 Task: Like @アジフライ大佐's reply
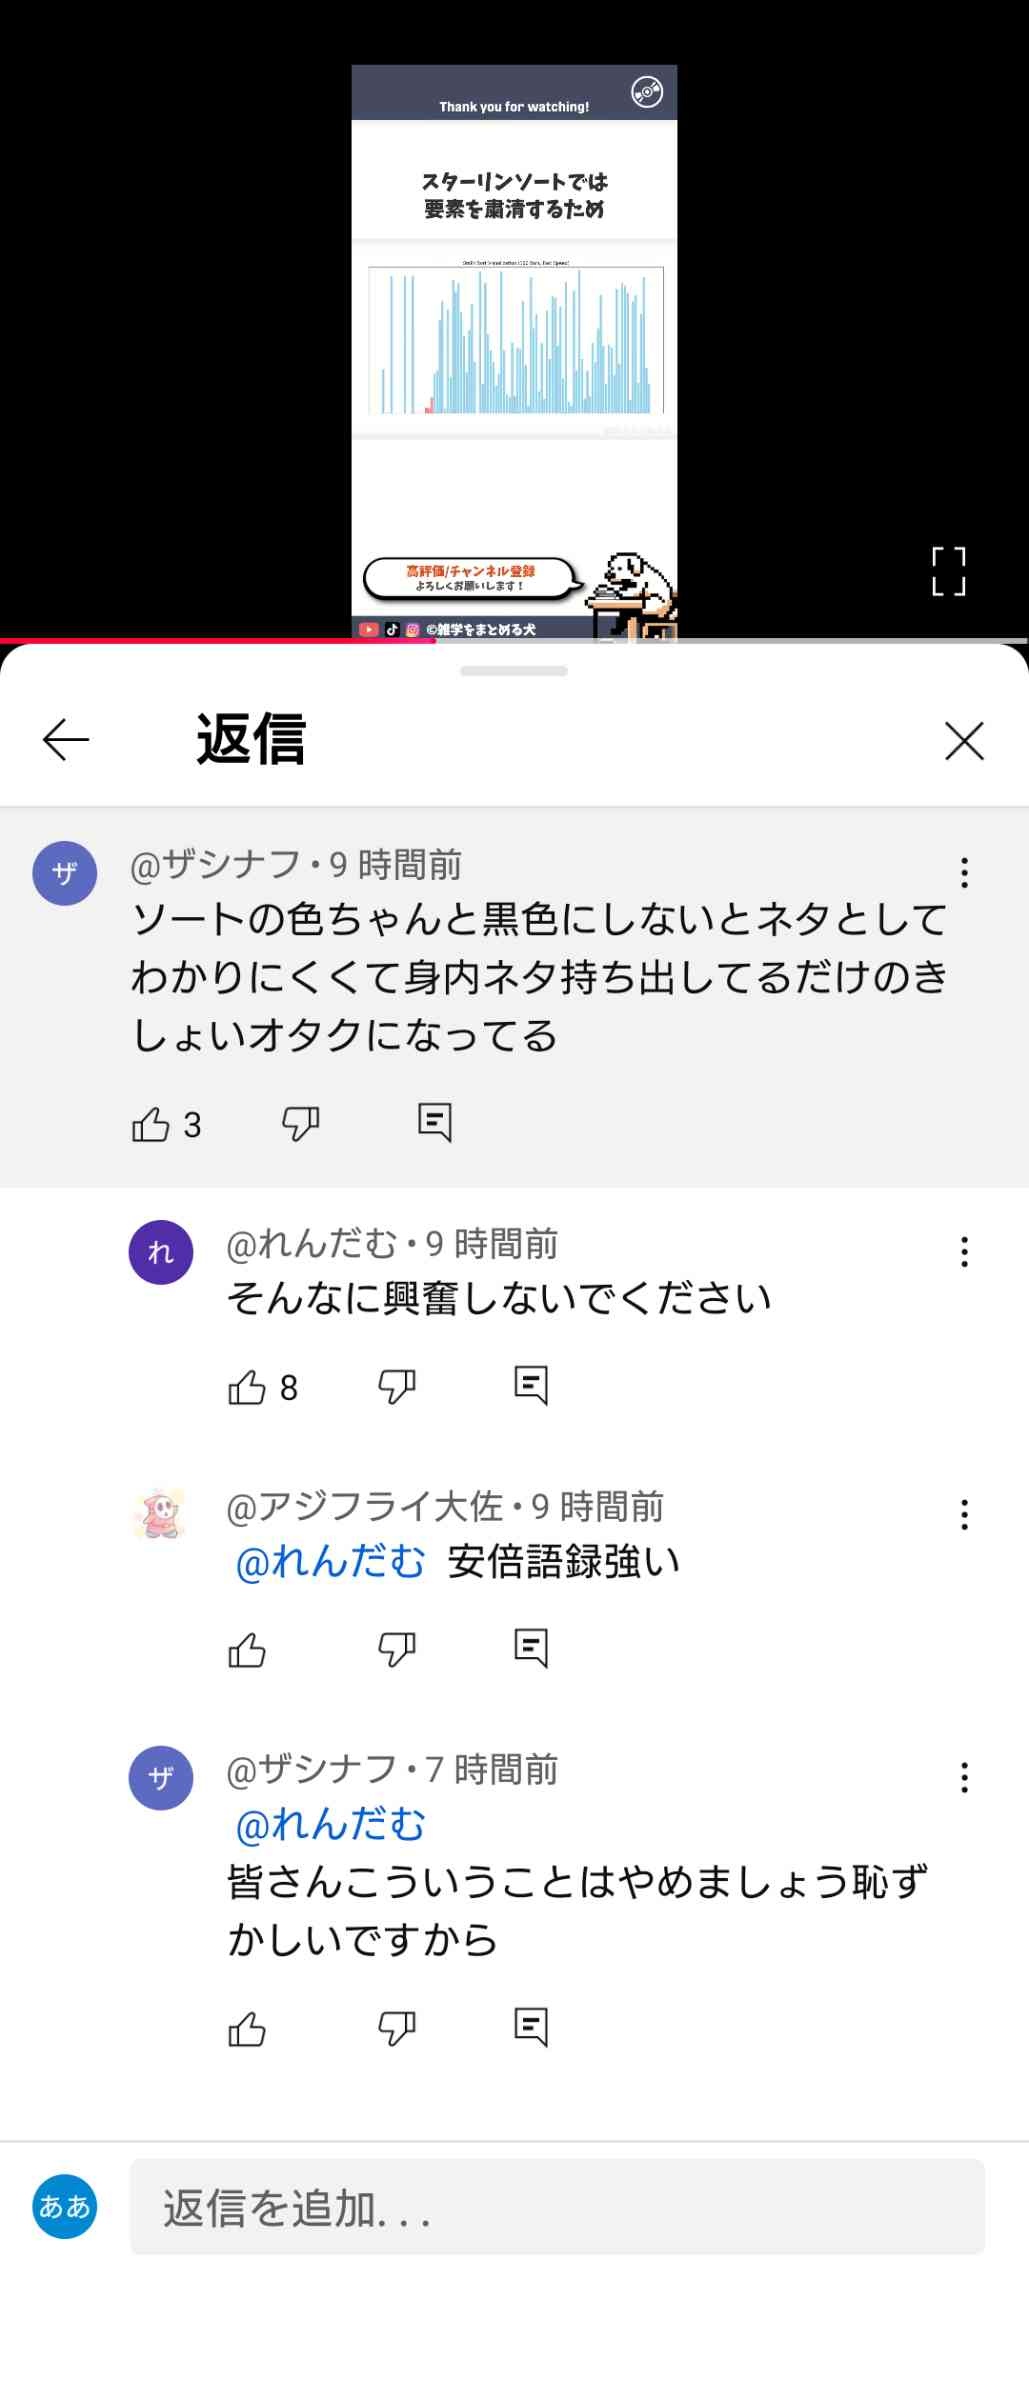point(247,1650)
